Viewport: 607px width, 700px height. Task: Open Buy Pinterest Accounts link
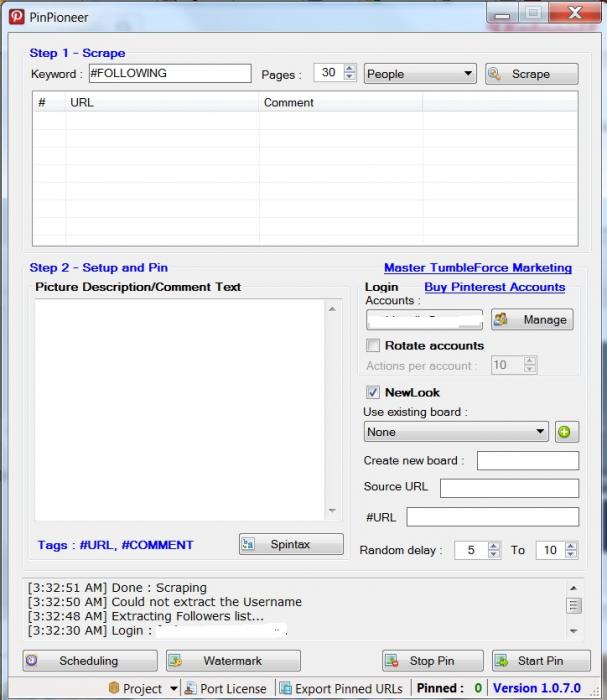pos(495,287)
